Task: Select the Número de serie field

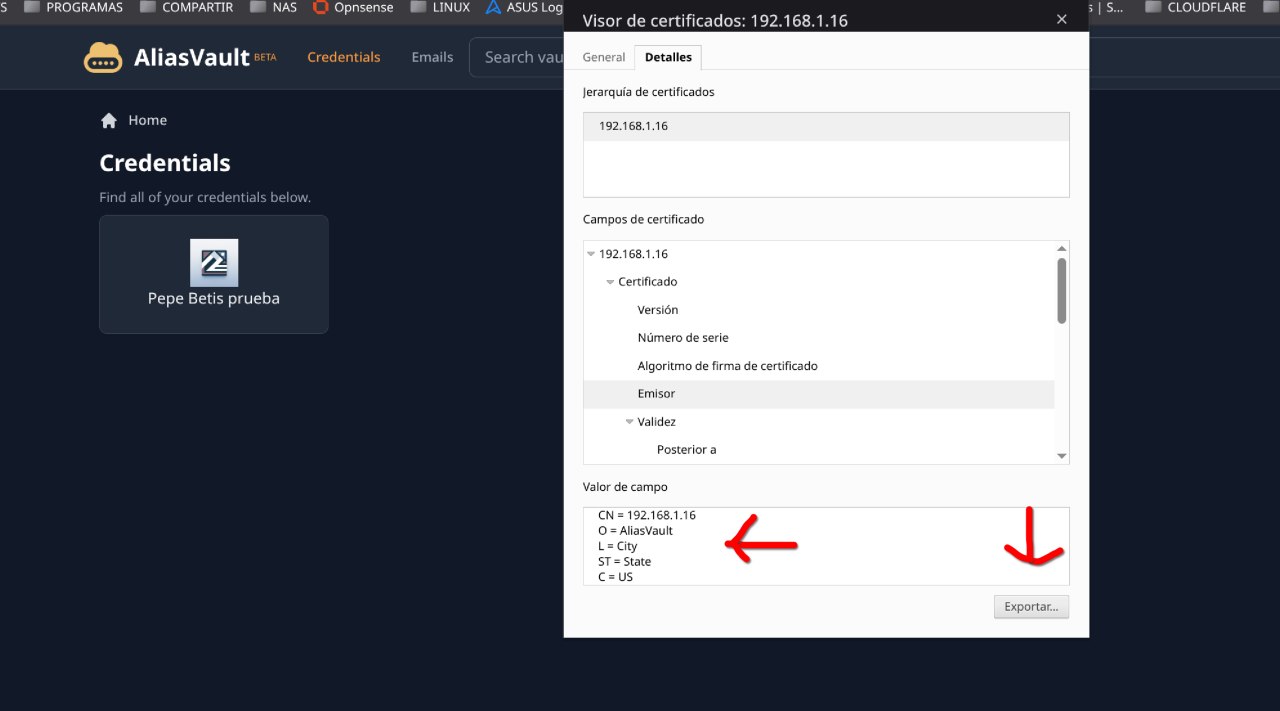Action: coord(683,338)
